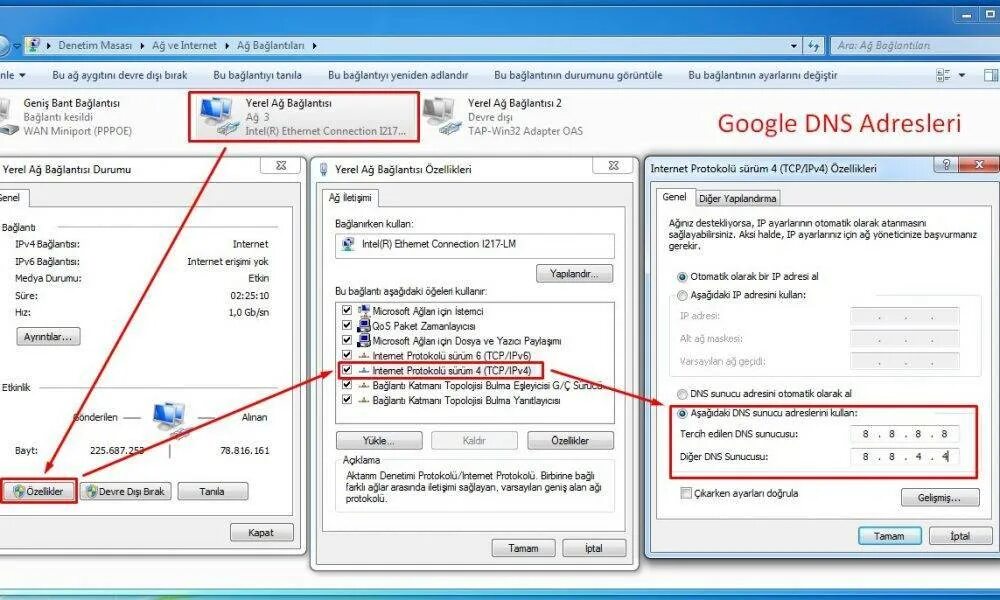This screenshot has width=1000, height=600.
Task: Click the Dosya ve Yazıcı Paylaşımı icon
Action: (x=364, y=340)
